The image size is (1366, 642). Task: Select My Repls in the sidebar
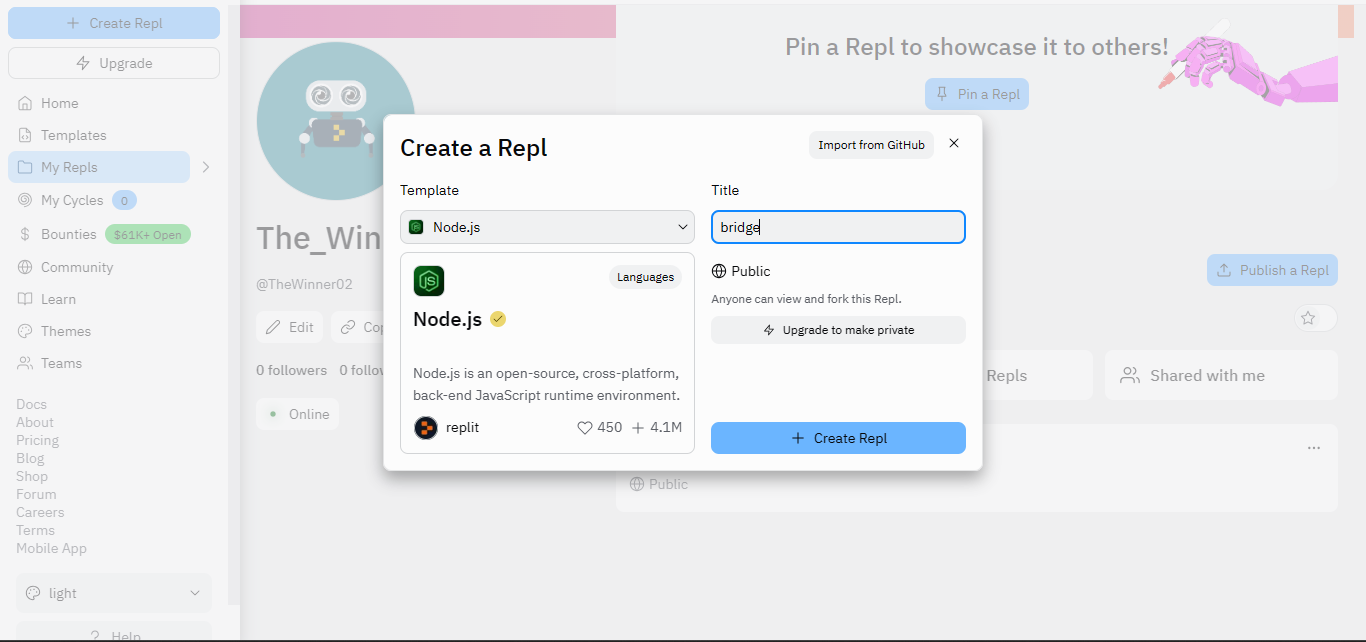point(99,167)
